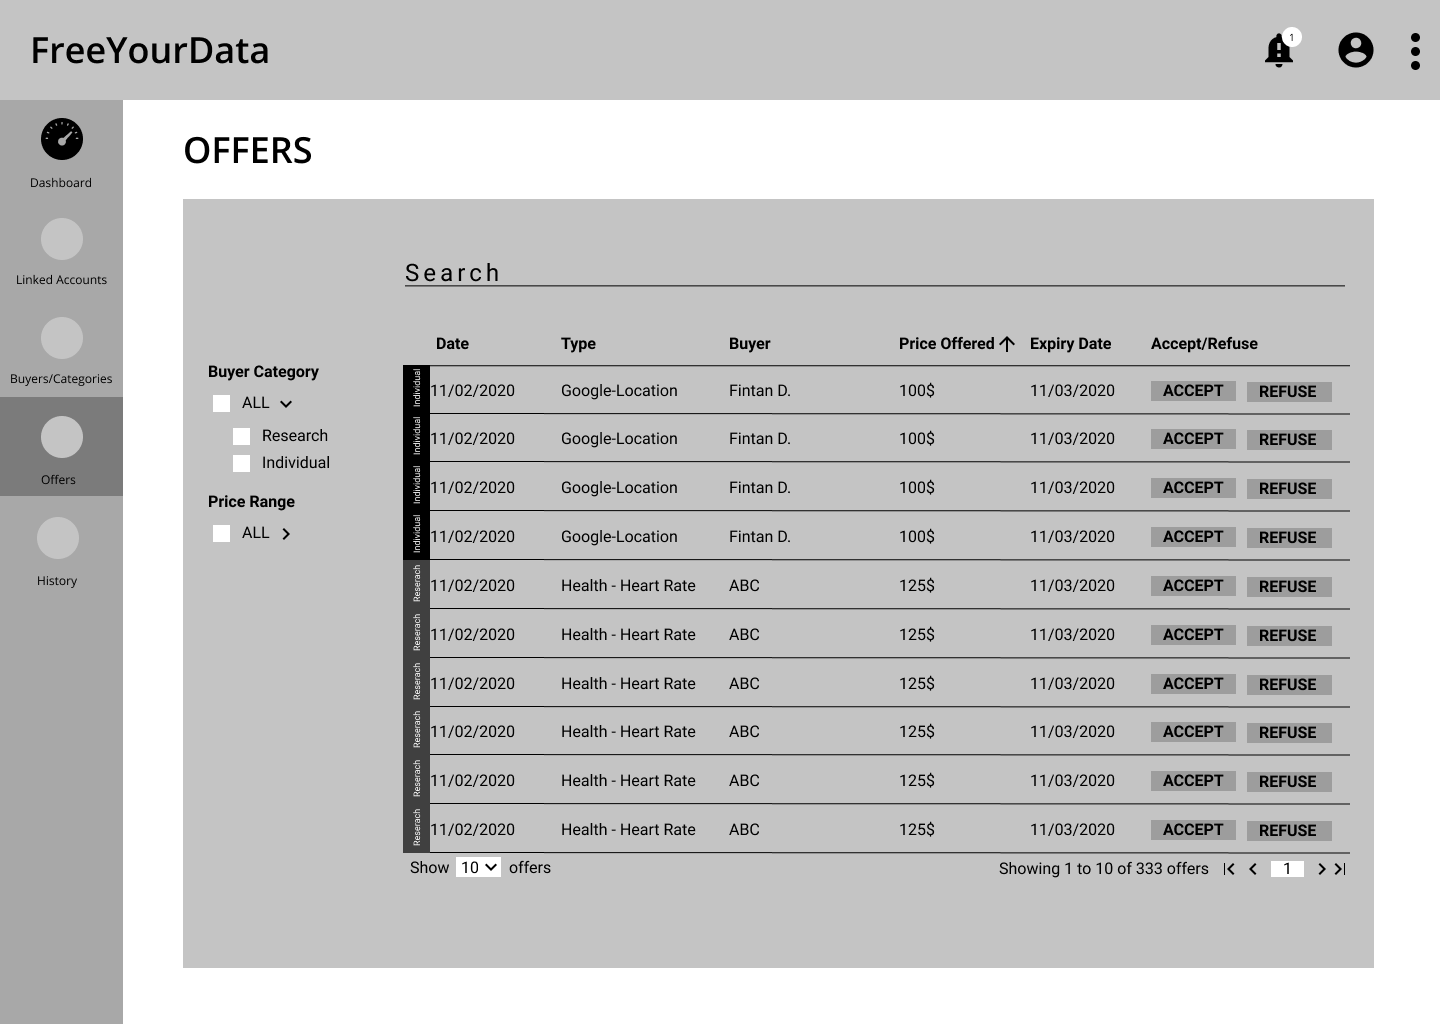
Task: Refuse the first Fintan D. offer
Action: coord(1288,392)
